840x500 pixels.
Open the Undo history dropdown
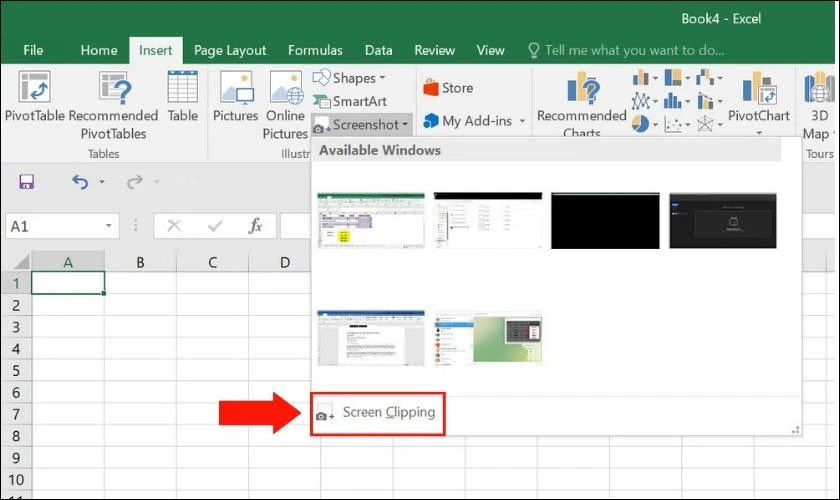102,182
